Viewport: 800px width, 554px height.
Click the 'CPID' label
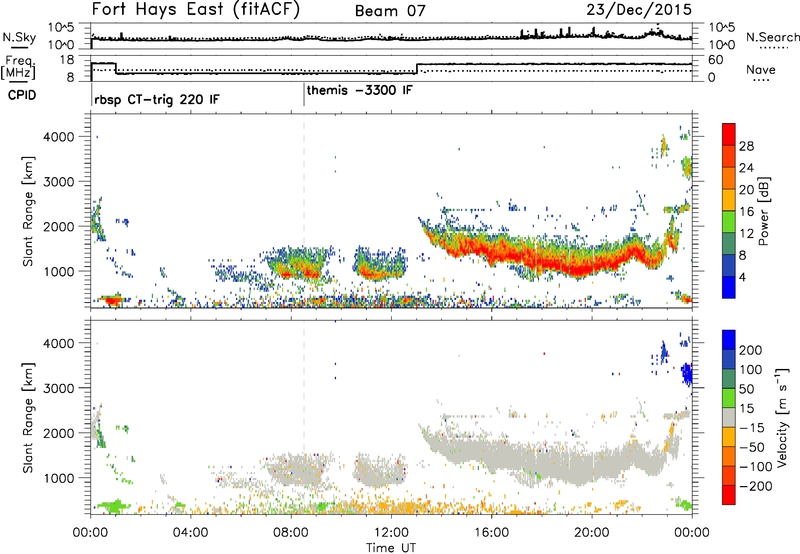tap(22, 95)
